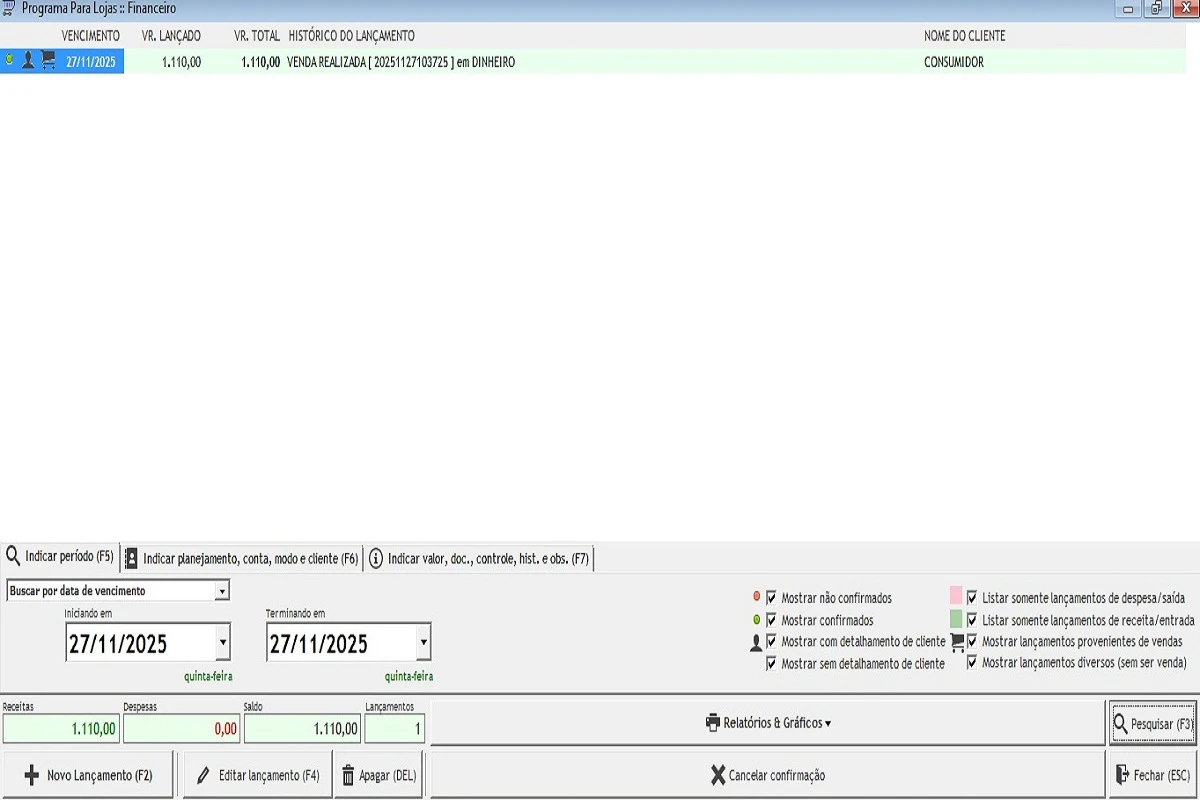The width and height of the screenshot is (1200, 800).
Task: Click the shopping cart icon in first row
Action: (x=48, y=61)
